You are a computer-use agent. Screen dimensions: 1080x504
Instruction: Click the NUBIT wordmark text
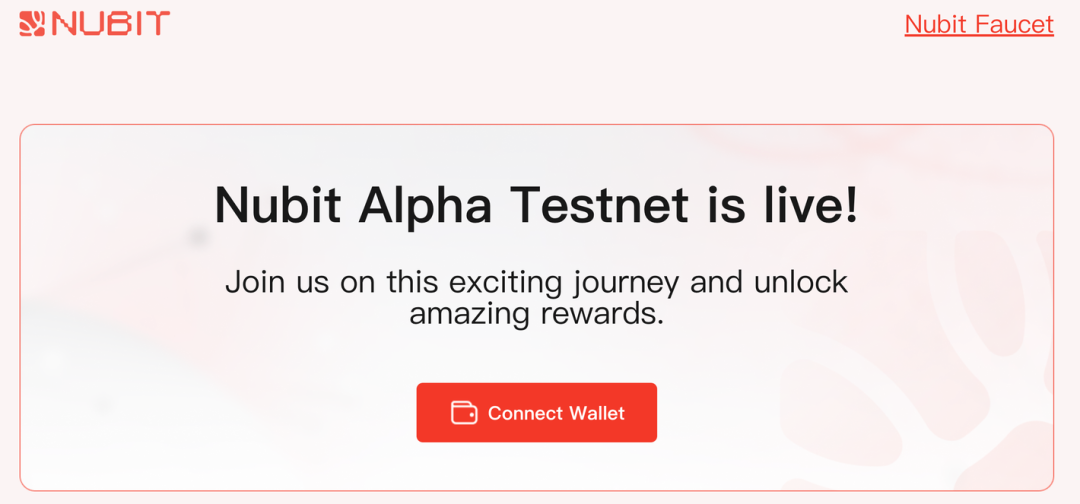point(110,23)
